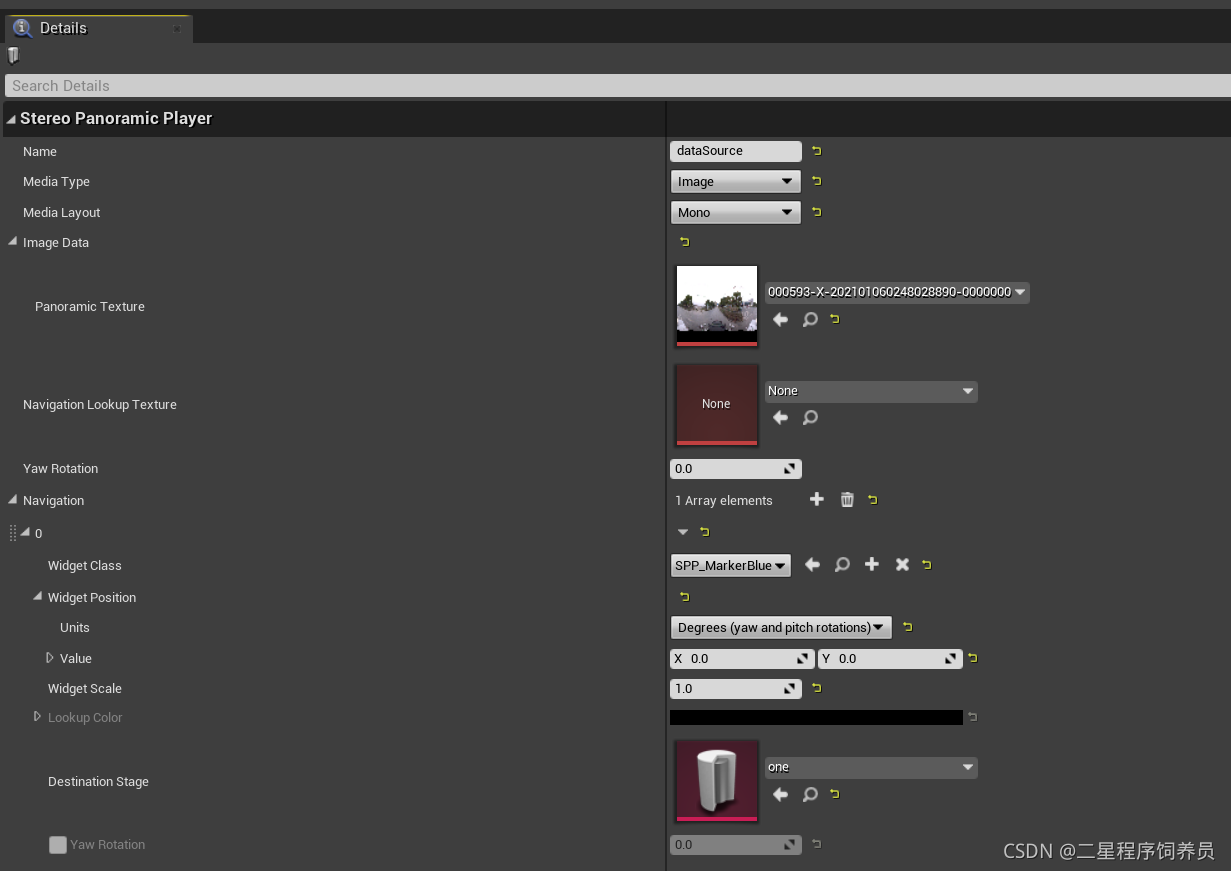Browse to Destination Stage asset
The height and width of the screenshot is (871, 1231).
tap(810, 794)
